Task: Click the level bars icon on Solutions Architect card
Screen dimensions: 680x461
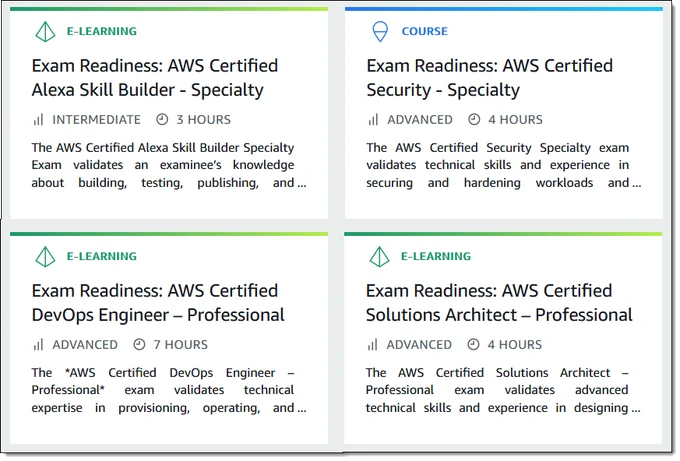Action: (x=373, y=345)
